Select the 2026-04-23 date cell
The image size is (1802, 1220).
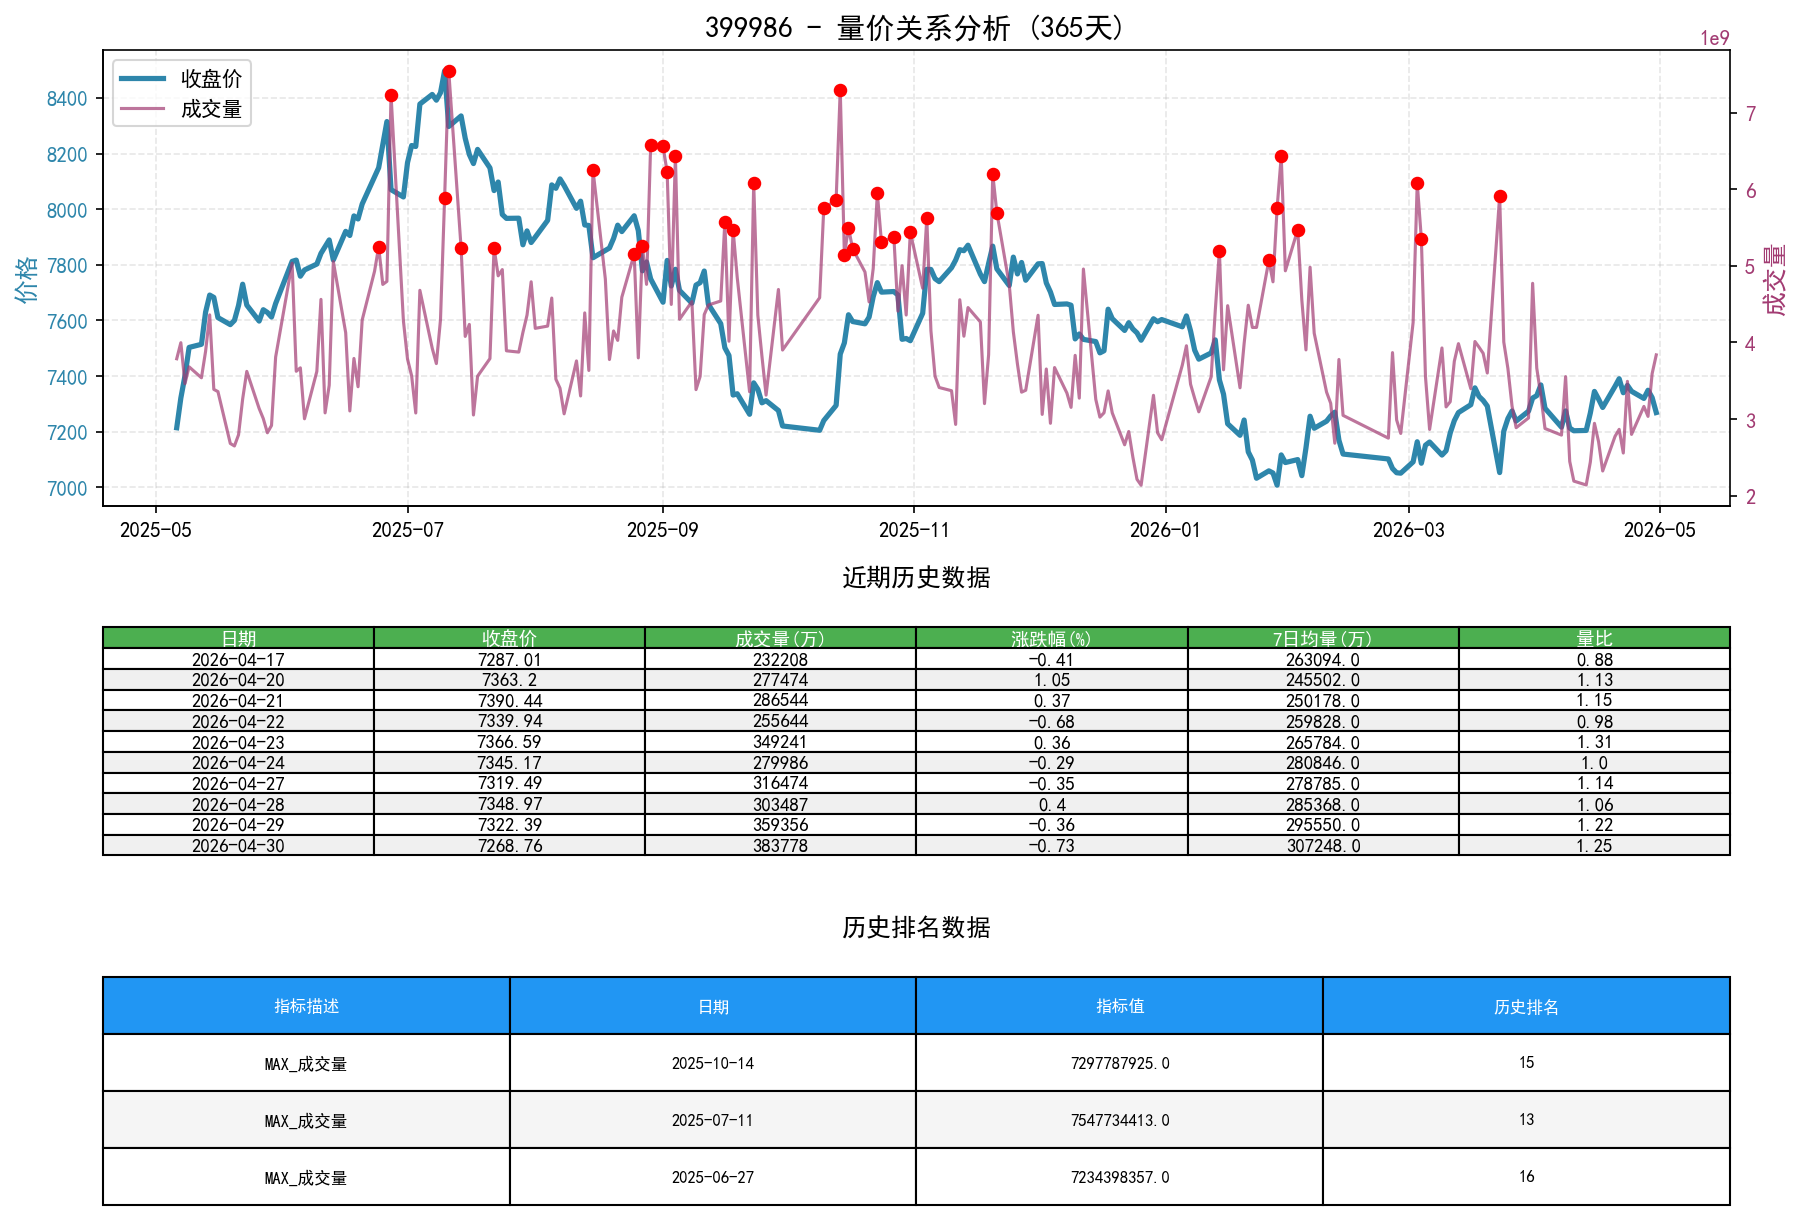point(238,742)
